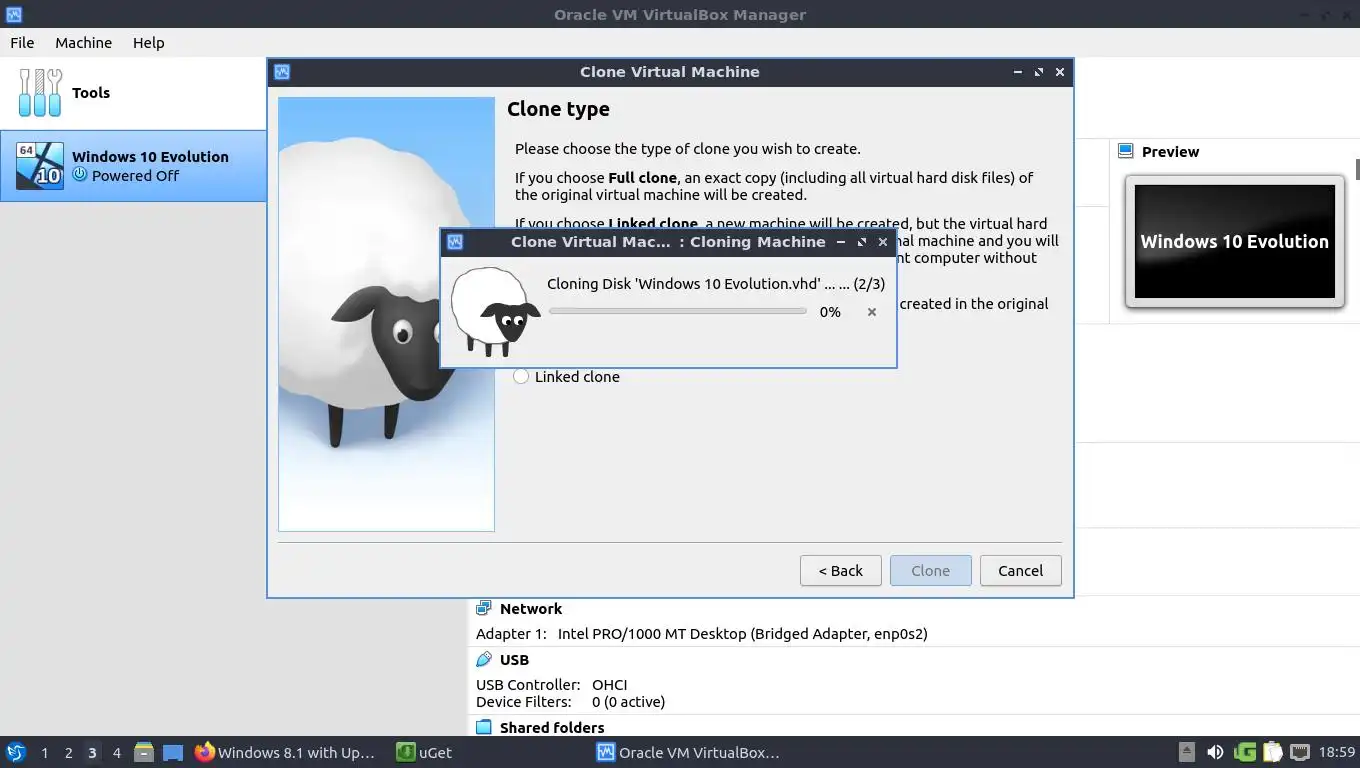This screenshot has width=1360, height=768.
Task: Go Back in the Clone wizard
Action: click(x=840, y=571)
